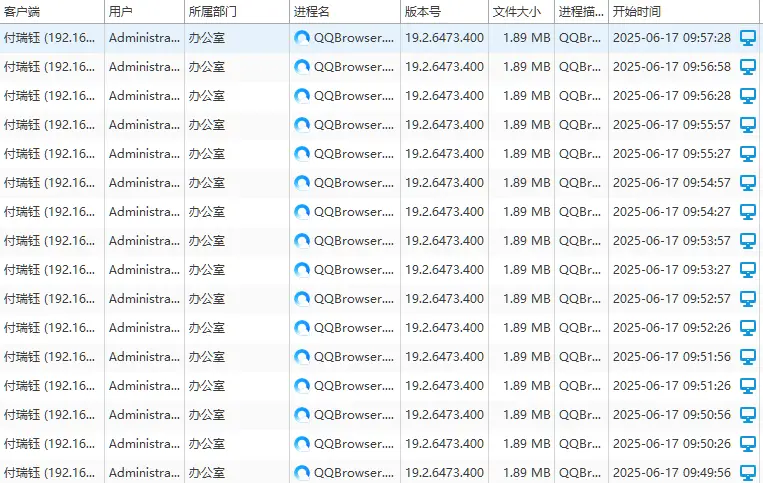Click 办公室 department in 09:49:56 row

(207, 473)
